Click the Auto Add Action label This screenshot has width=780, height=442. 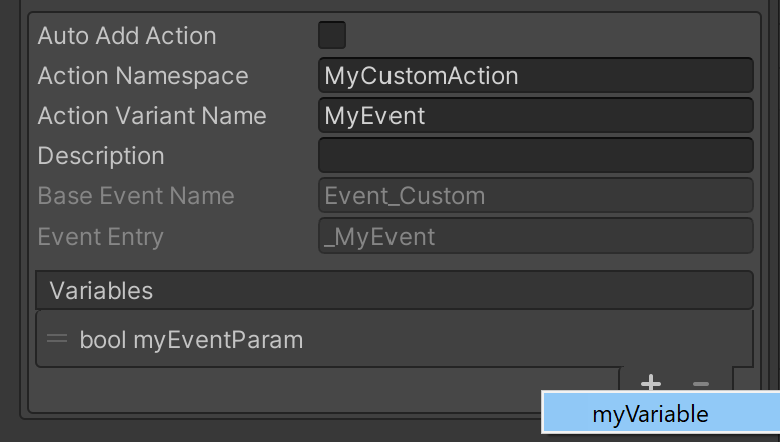[127, 36]
